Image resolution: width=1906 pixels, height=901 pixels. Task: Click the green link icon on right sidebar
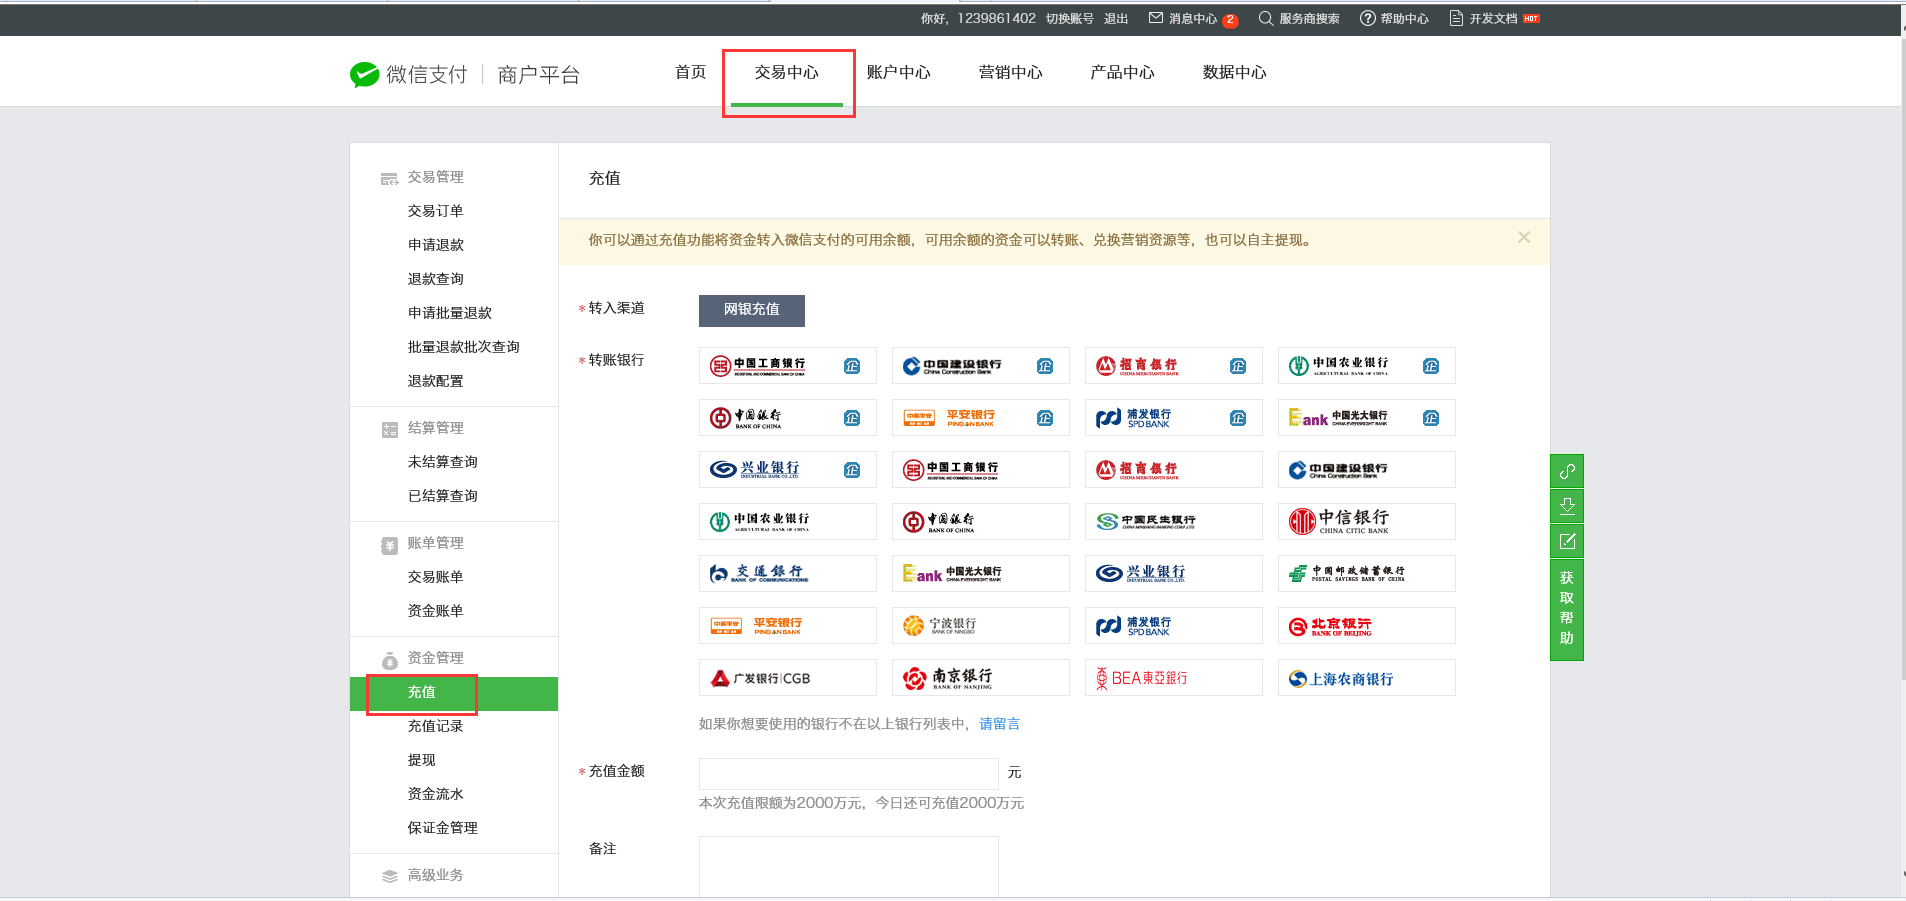tap(1567, 471)
